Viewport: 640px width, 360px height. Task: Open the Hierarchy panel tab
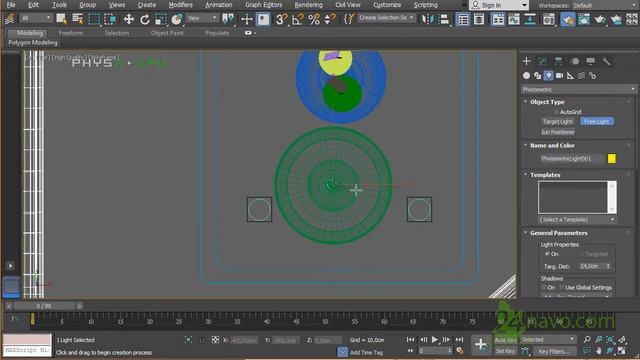click(x=558, y=61)
